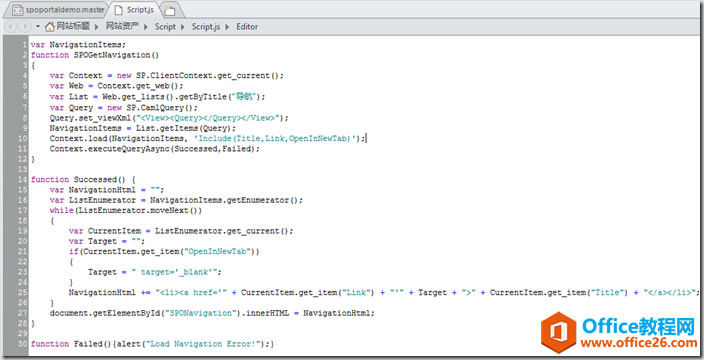The height and width of the screenshot is (360, 704).
Task: Click the spoportaldemo.master file icon
Action: click(x=18, y=10)
